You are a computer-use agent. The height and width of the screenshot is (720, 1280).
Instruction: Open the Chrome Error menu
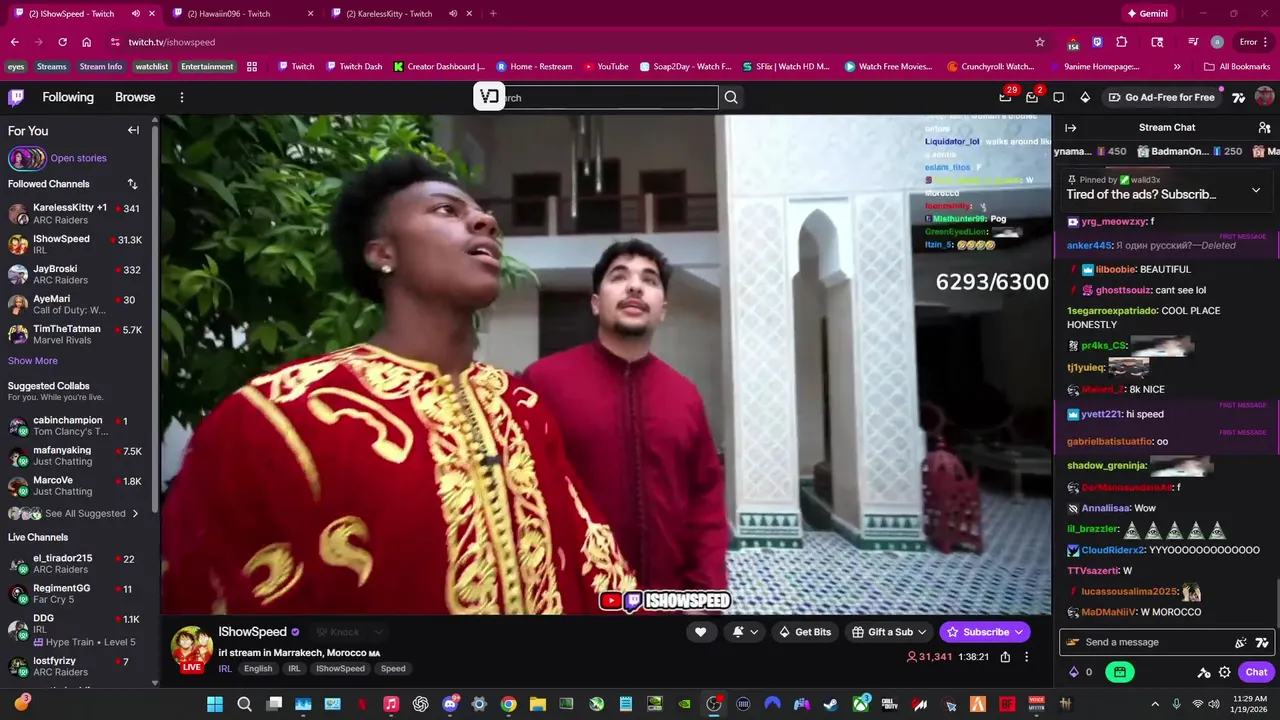pos(1254,42)
